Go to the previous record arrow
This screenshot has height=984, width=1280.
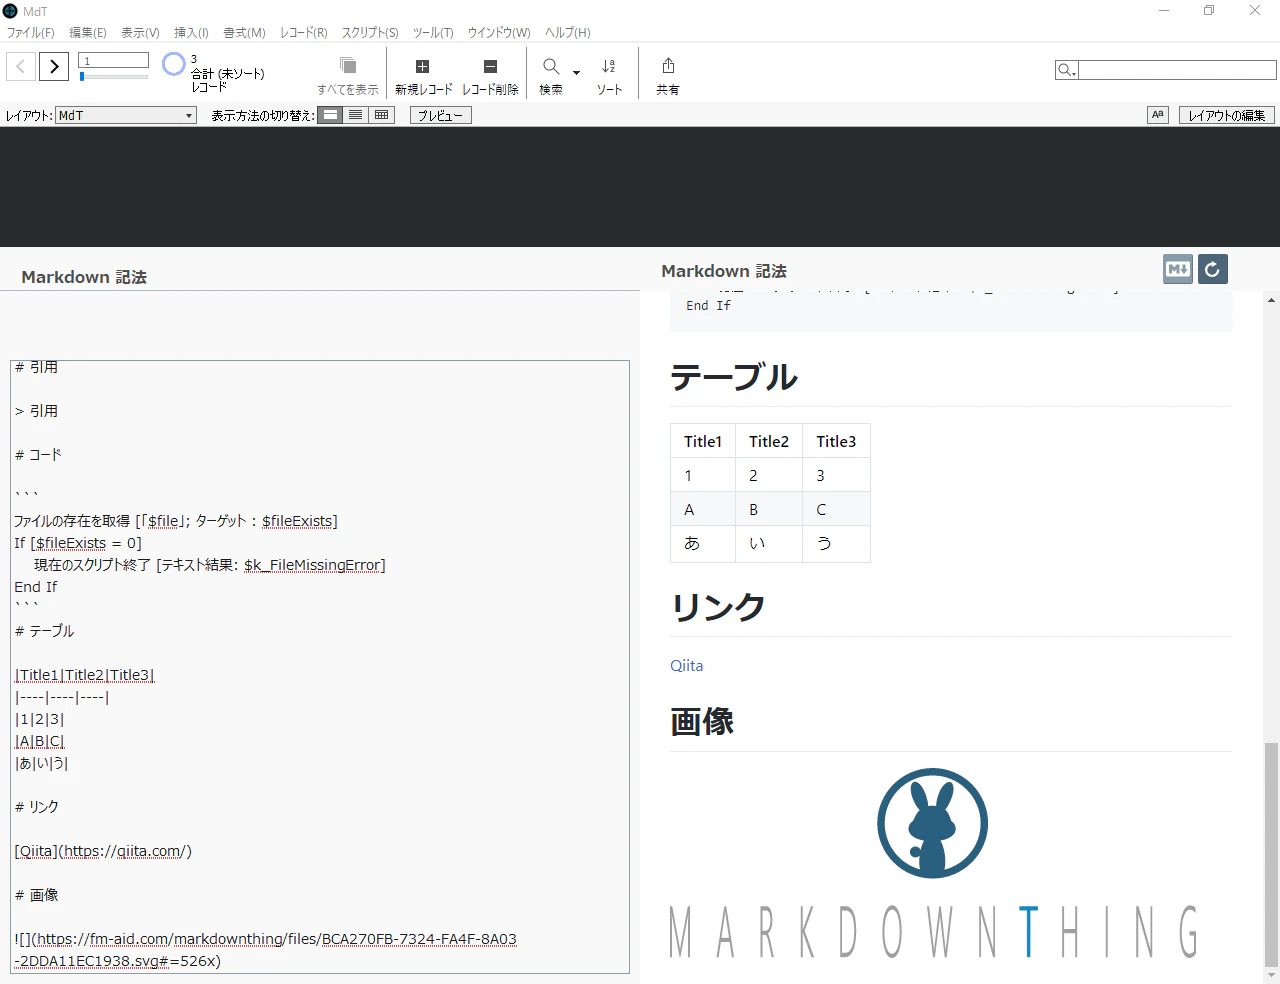pyautogui.click(x=21, y=67)
